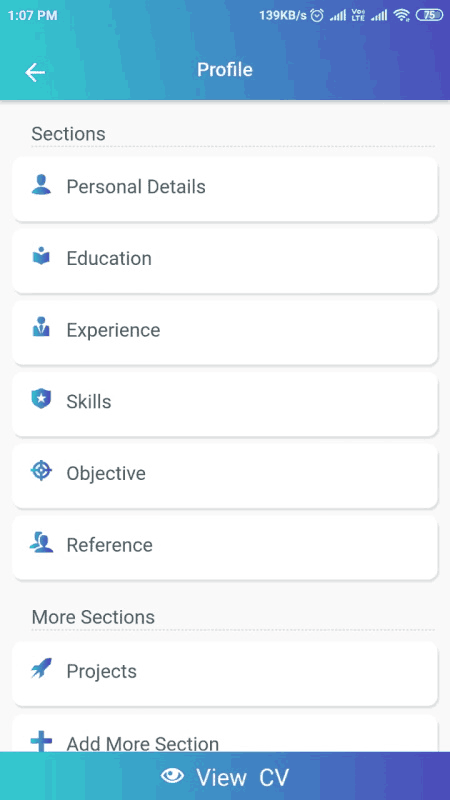450x800 pixels.
Task: Click the Skills shield star icon
Action: [41, 399]
